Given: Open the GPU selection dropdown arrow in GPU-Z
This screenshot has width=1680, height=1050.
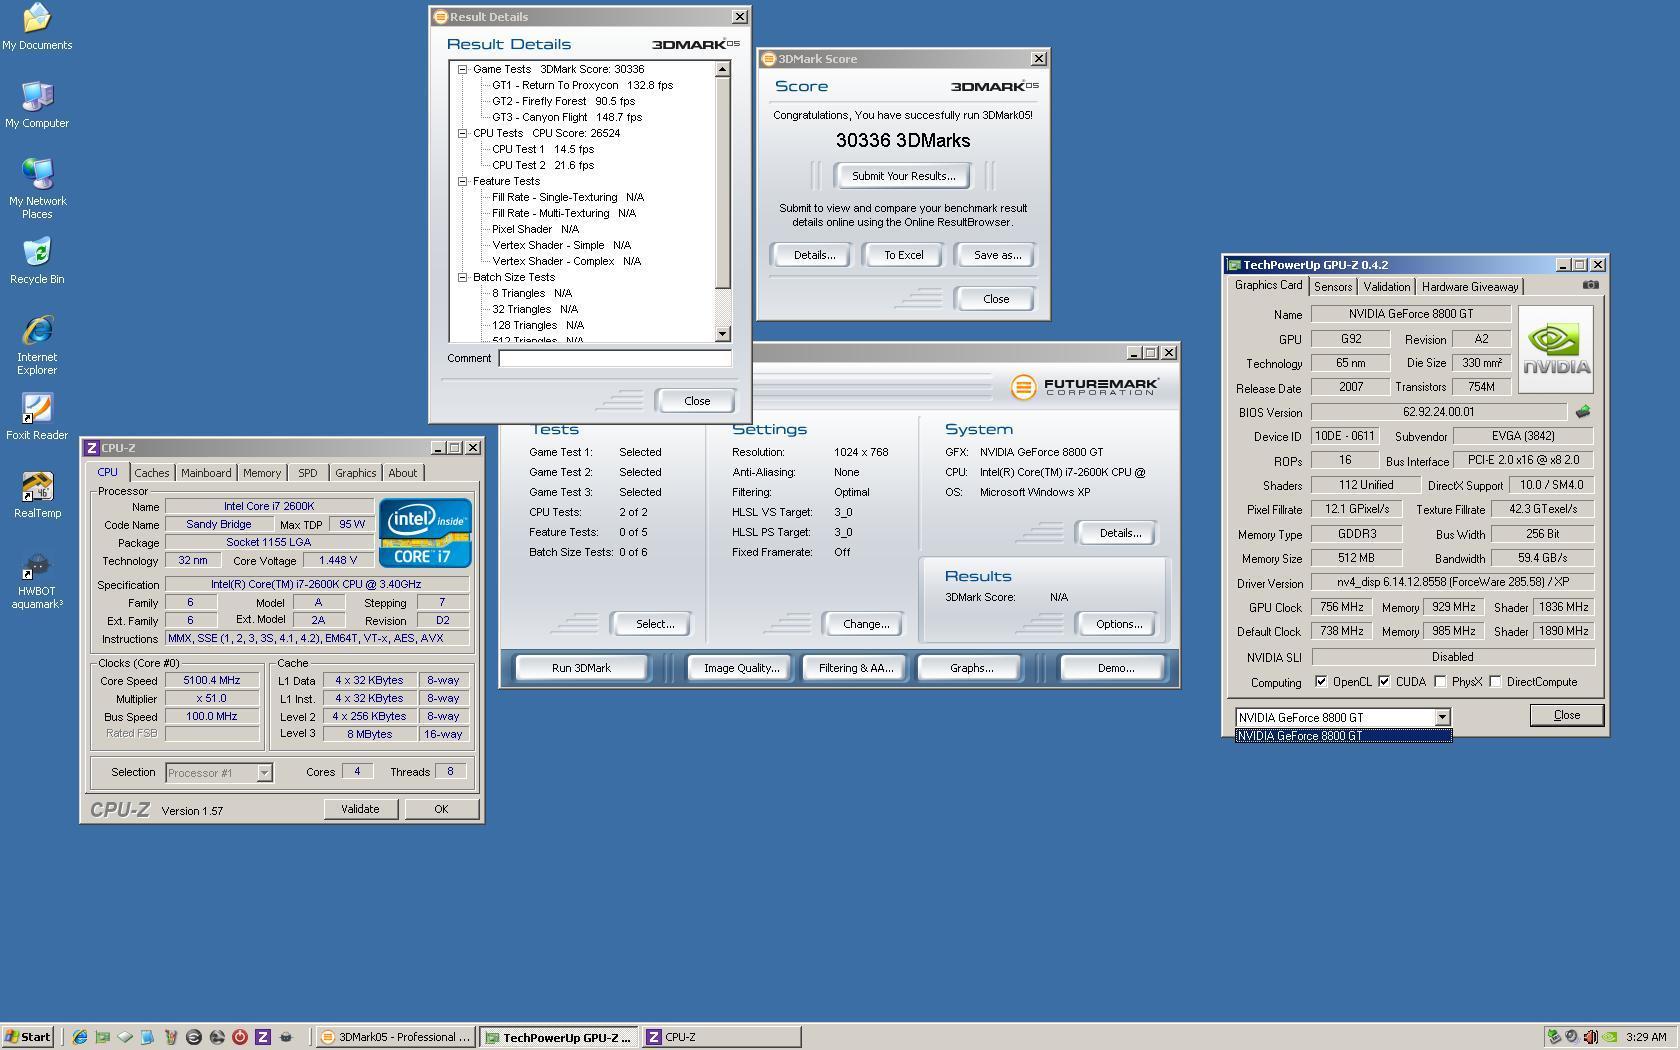Looking at the screenshot, I should pyautogui.click(x=1442, y=717).
